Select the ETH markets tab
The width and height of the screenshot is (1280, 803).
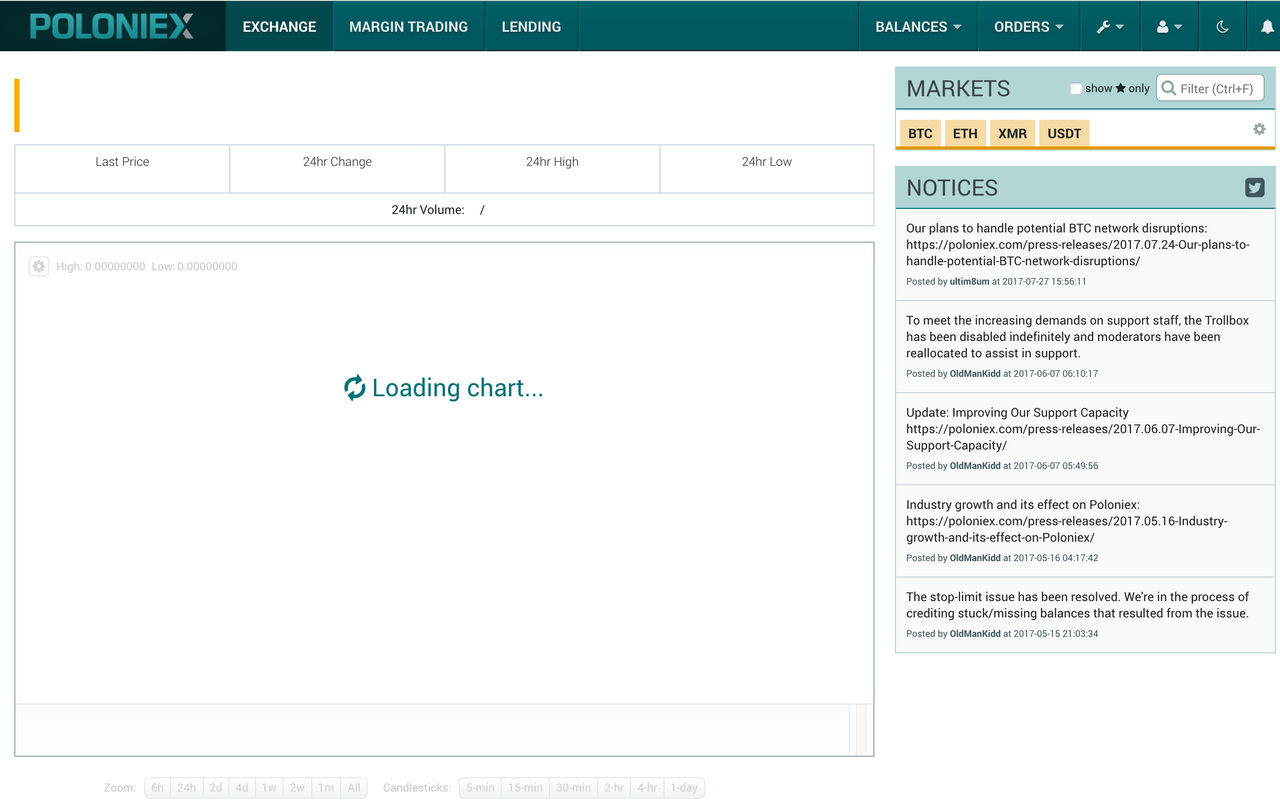click(965, 133)
